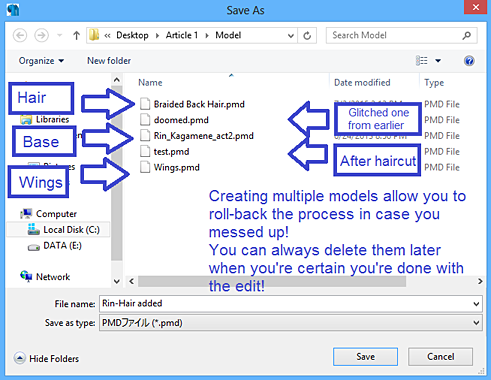This screenshot has height=380, width=491.
Task: Click the Model breadcrumb
Action: (228, 35)
